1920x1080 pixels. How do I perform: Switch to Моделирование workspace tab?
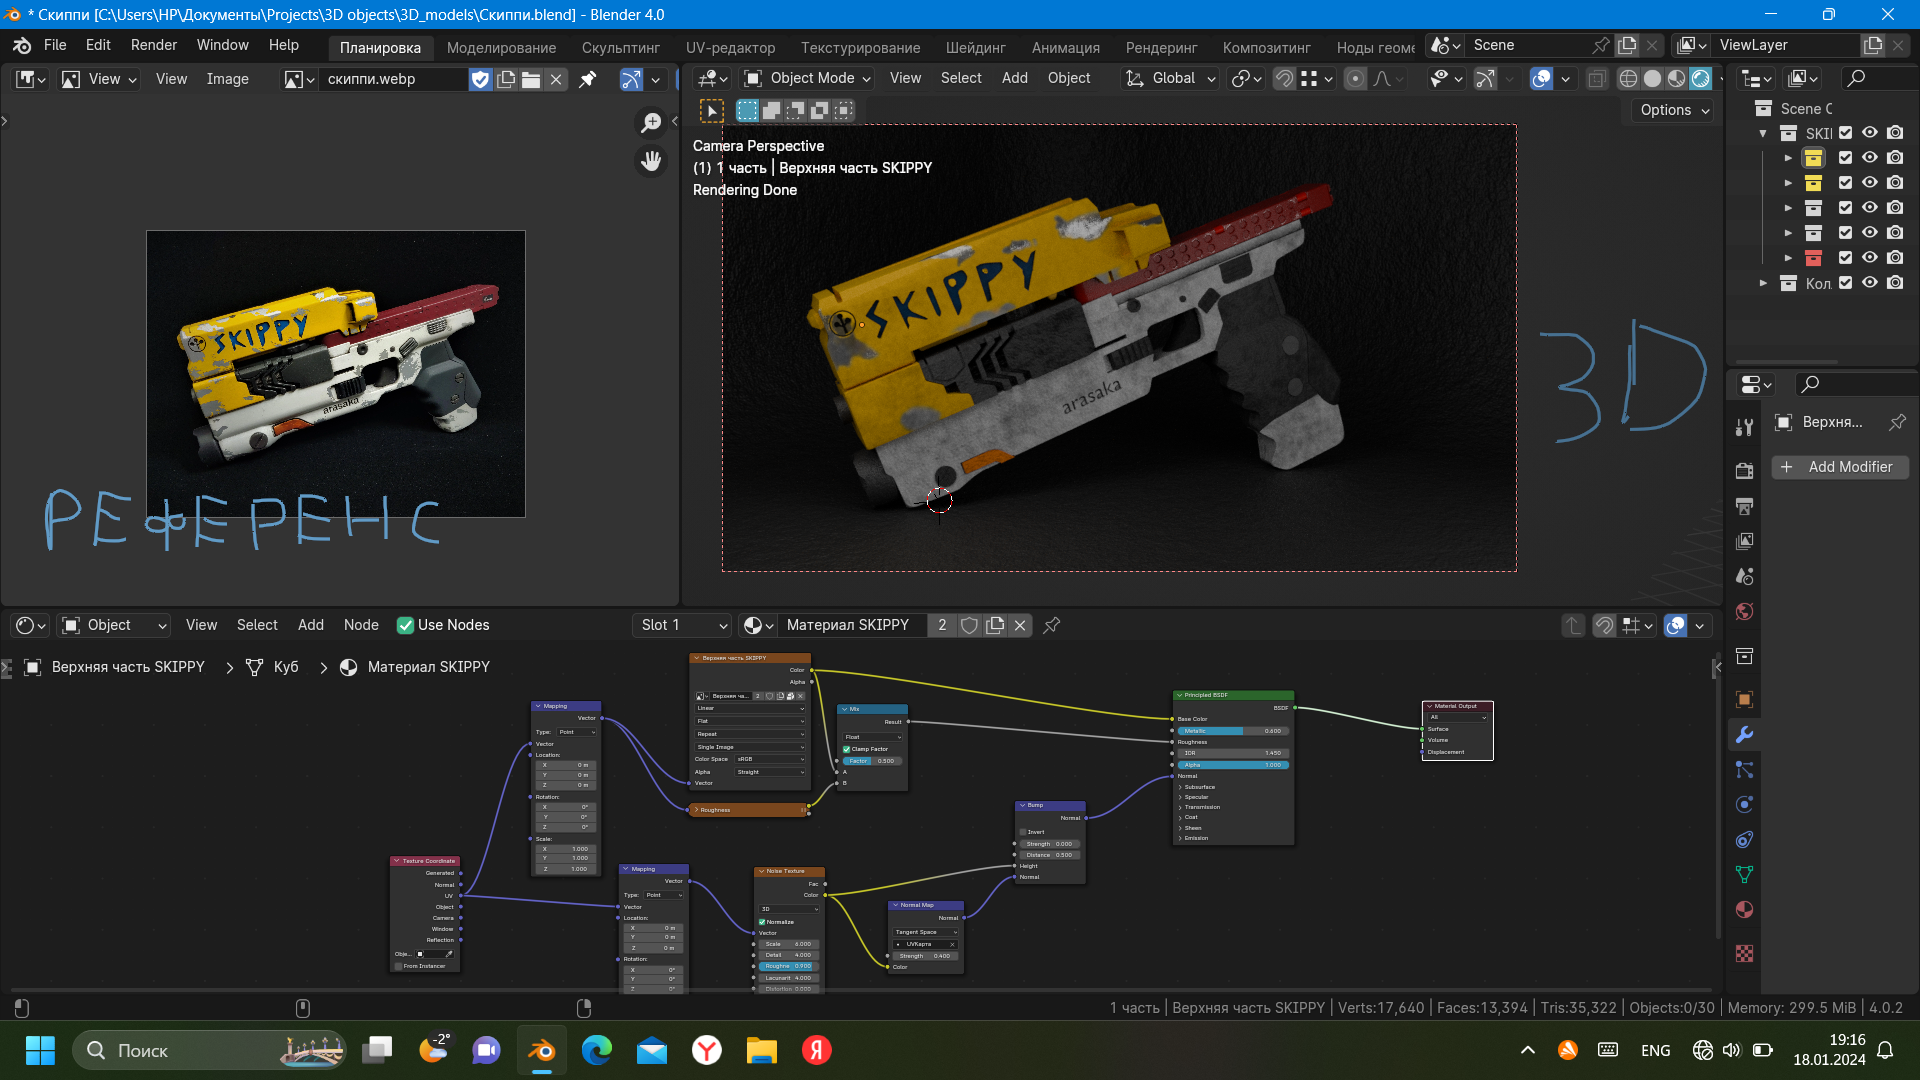click(x=501, y=47)
